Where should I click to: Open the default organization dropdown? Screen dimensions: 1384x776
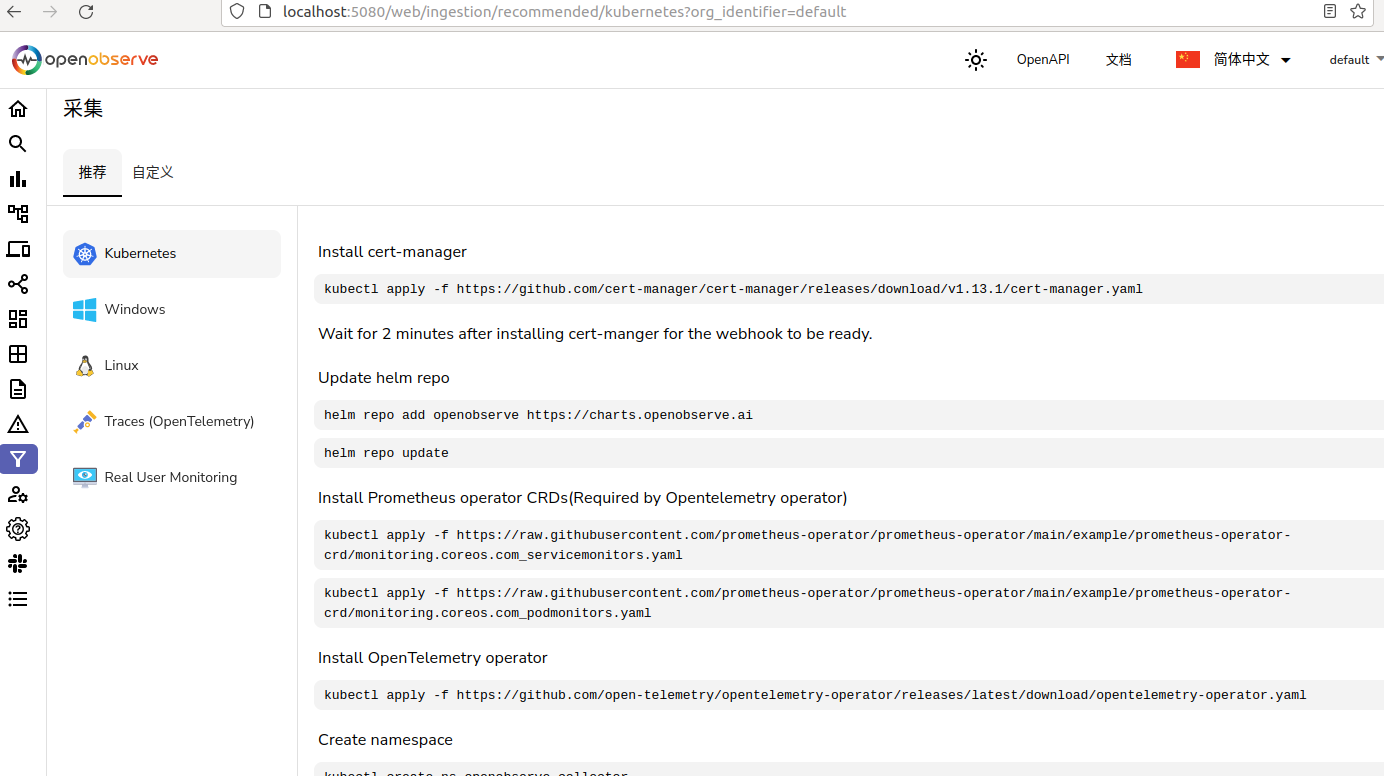[1356, 60]
